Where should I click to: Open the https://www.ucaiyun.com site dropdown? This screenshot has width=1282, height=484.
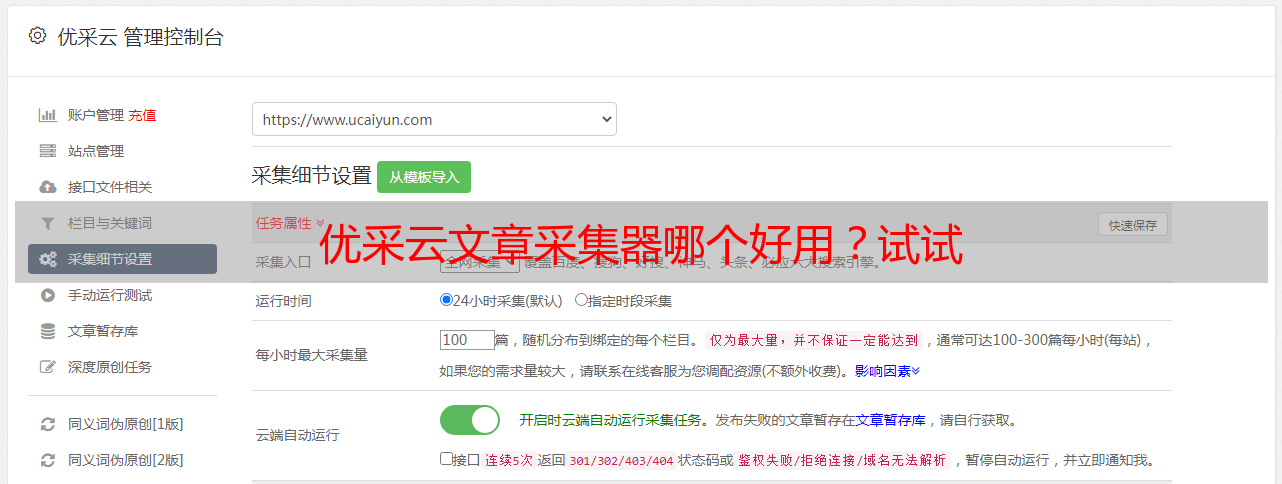pos(434,119)
